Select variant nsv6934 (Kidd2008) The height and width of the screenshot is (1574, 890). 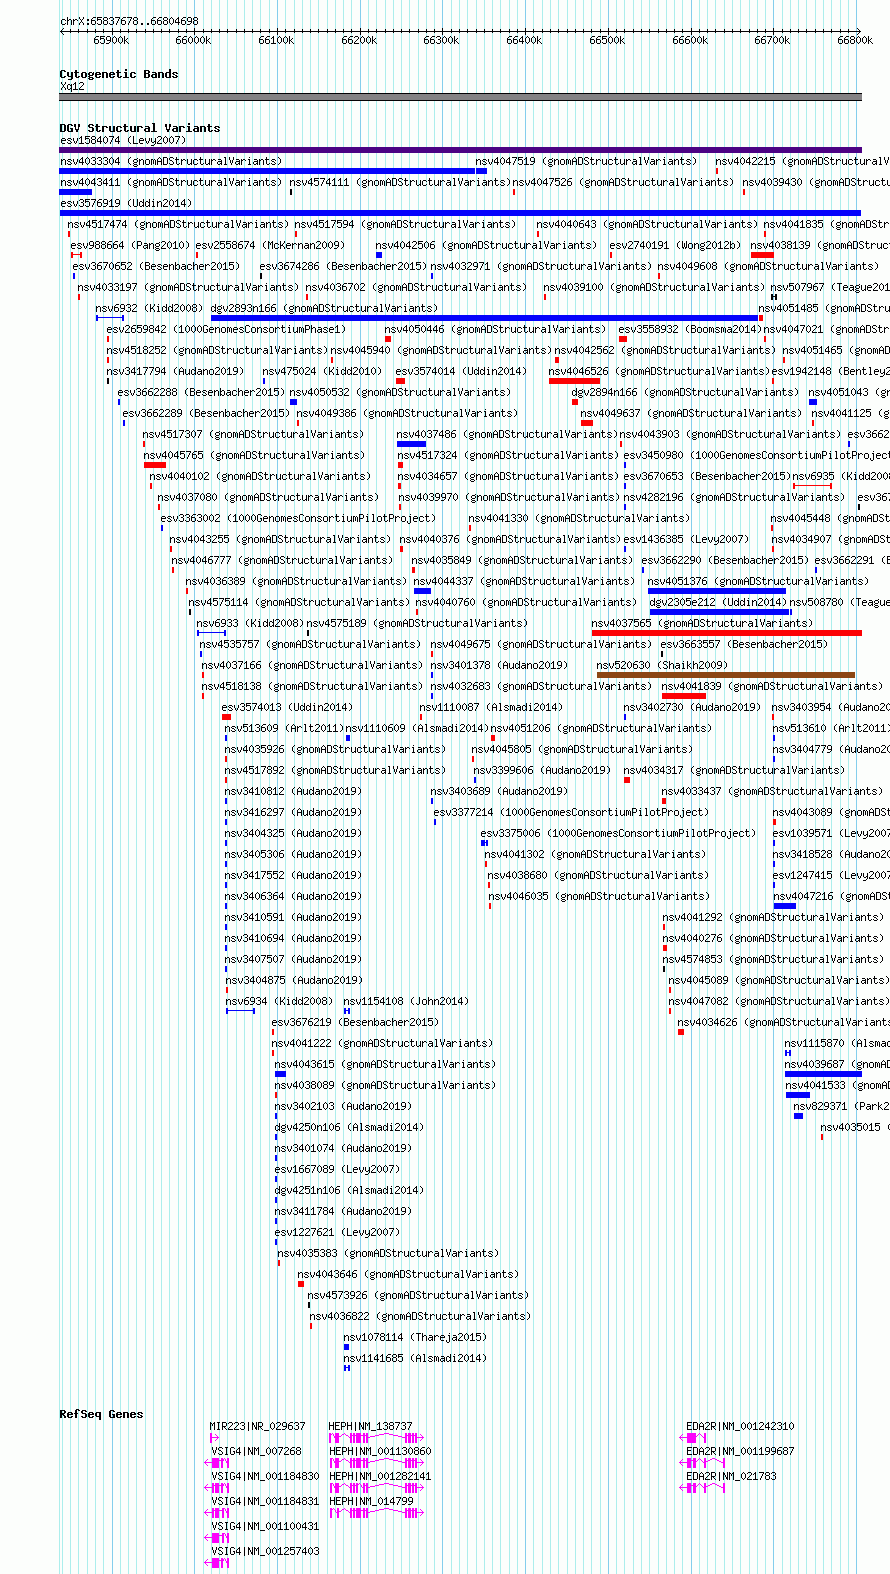coord(279,1001)
